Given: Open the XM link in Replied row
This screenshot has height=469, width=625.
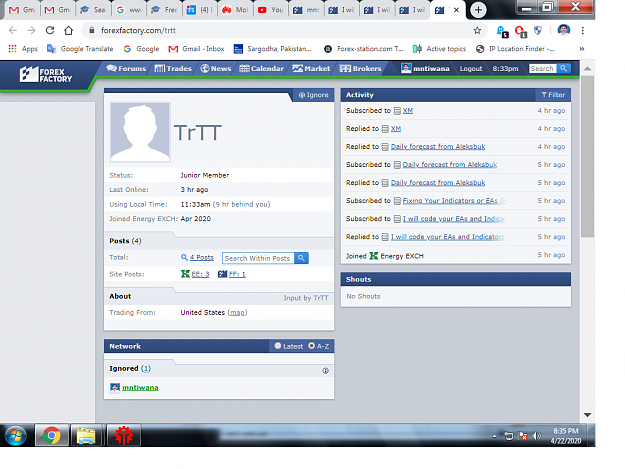Looking at the screenshot, I should (395, 129).
